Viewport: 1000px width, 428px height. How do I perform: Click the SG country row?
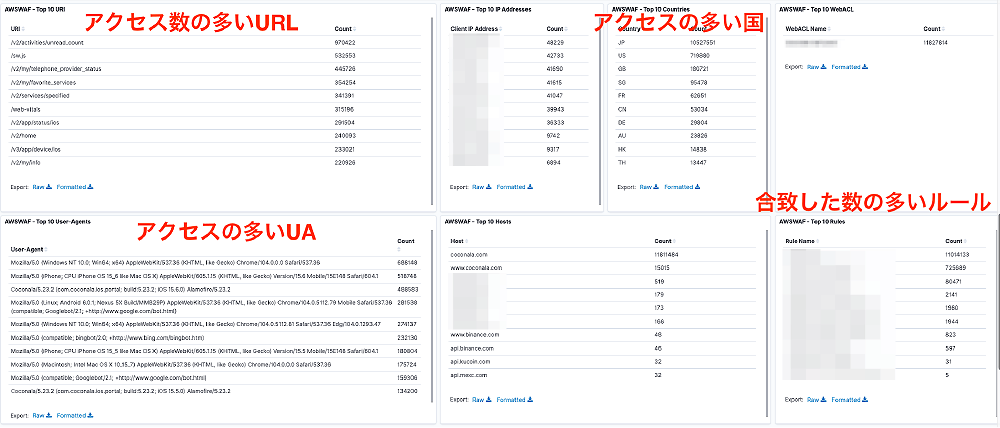[x=686, y=82]
